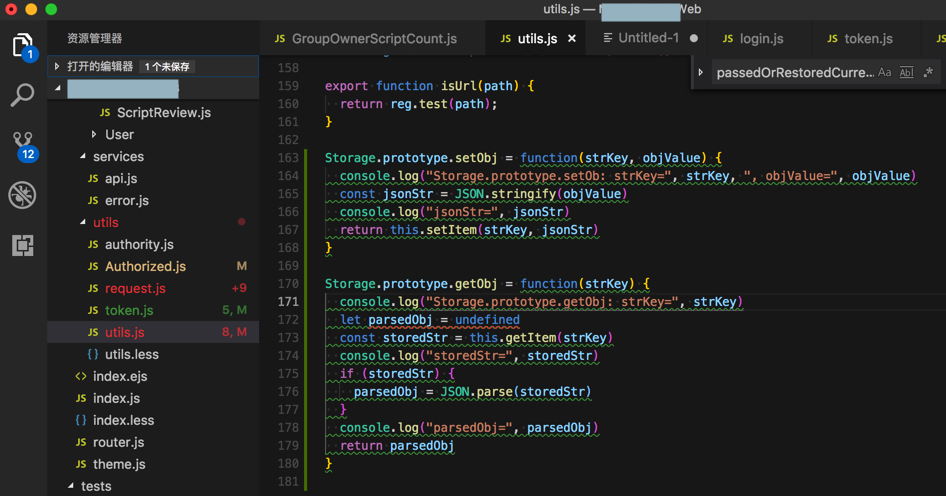This screenshot has height=496, width=946.
Task: Expand the 打开的编辑器 section
Action: 100,66
